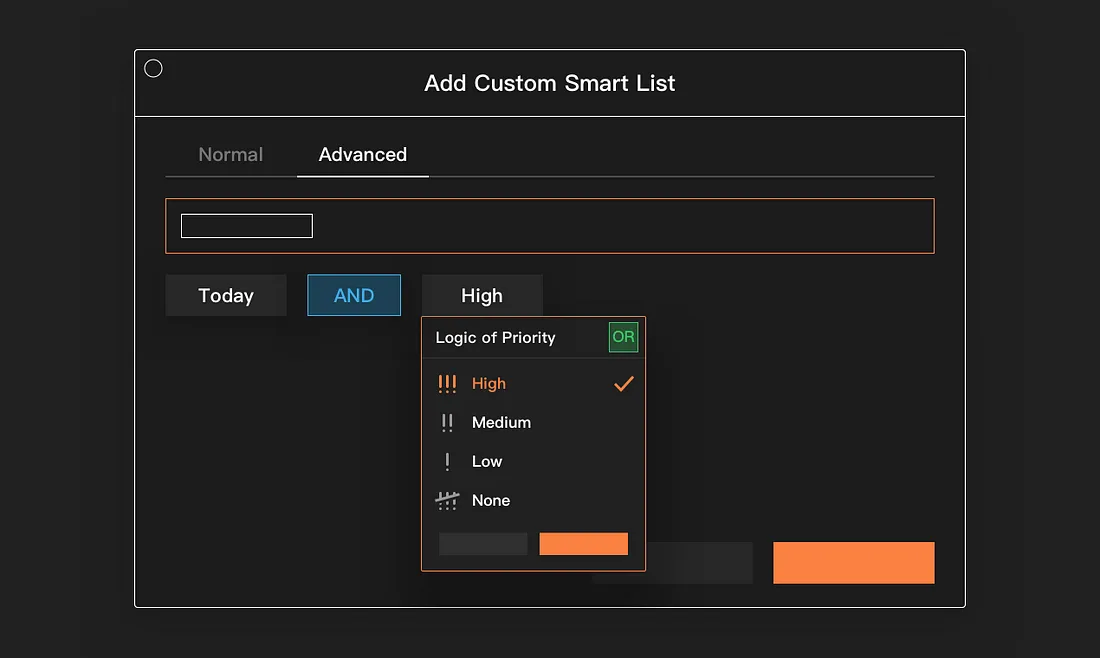Choose the Medium text label in list
The height and width of the screenshot is (658, 1100).
click(x=501, y=423)
